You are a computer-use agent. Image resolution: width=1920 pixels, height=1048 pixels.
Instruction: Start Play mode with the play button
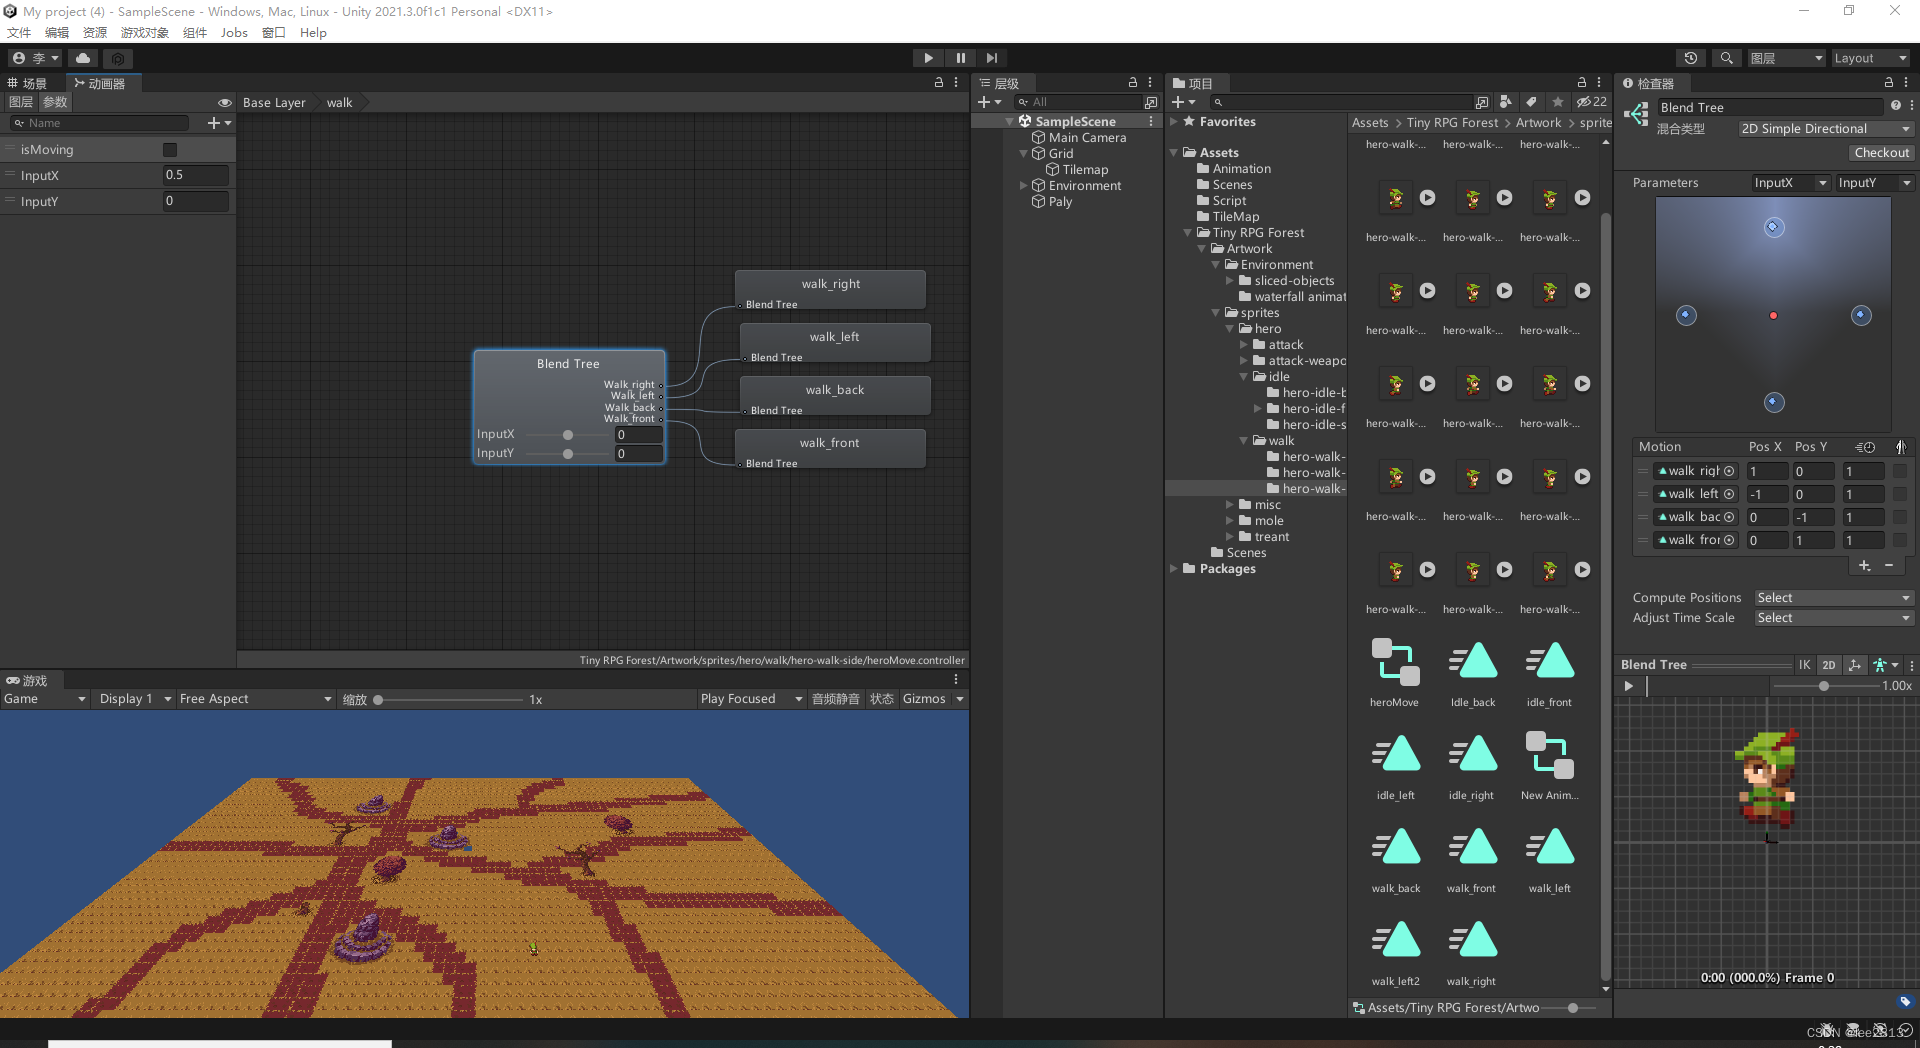(x=928, y=58)
